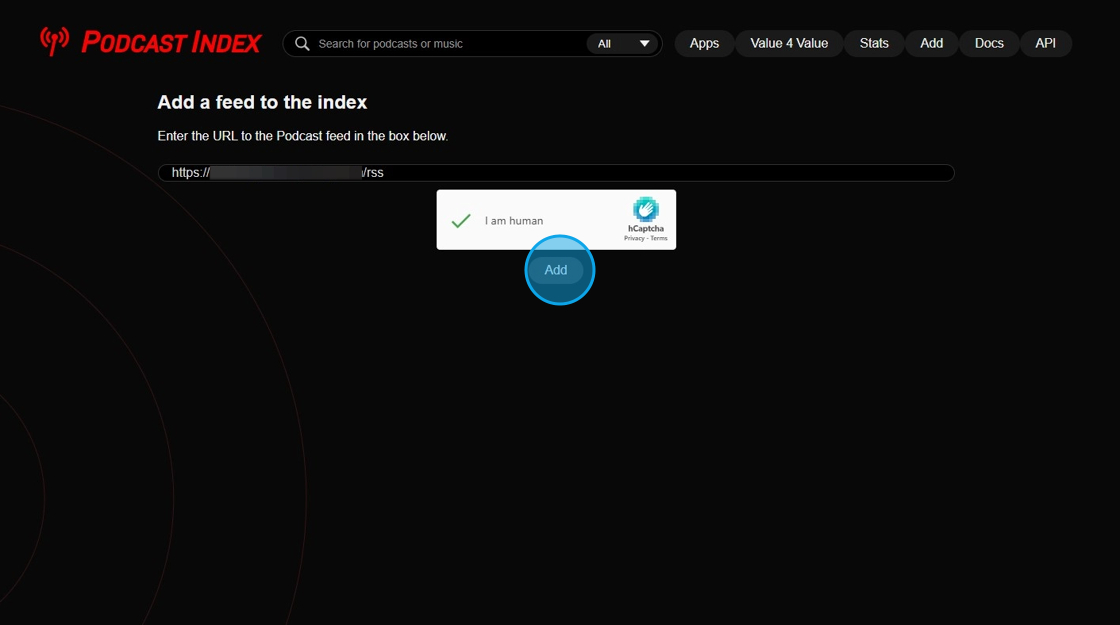The width and height of the screenshot is (1120, 625).
Task: Open the Apps navigation item
Action: (x=704, y=44)
